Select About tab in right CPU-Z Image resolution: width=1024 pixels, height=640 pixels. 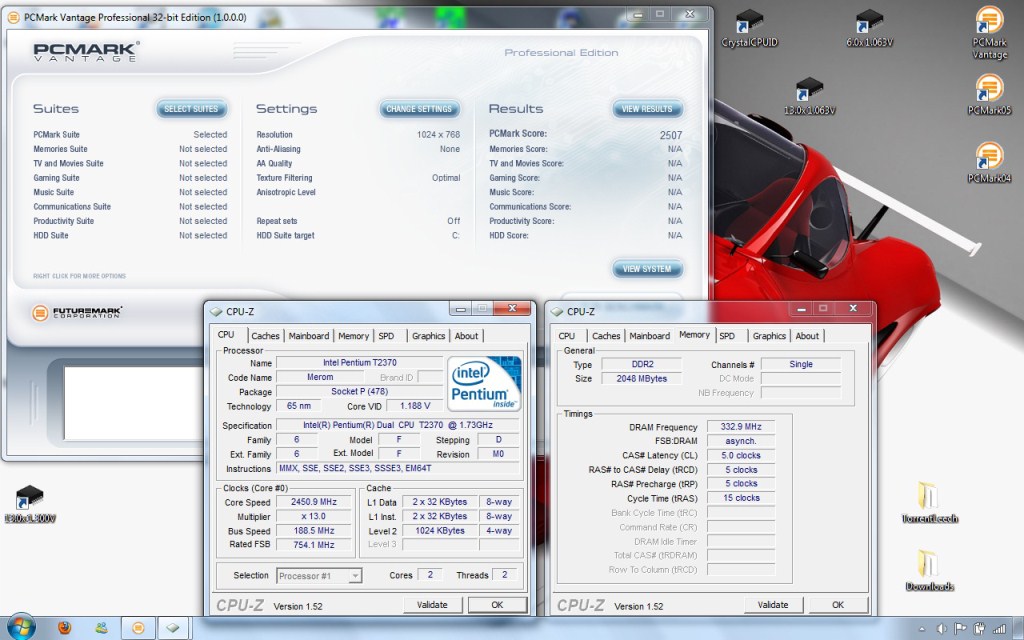pyautogui.click(x=807, y=336)
